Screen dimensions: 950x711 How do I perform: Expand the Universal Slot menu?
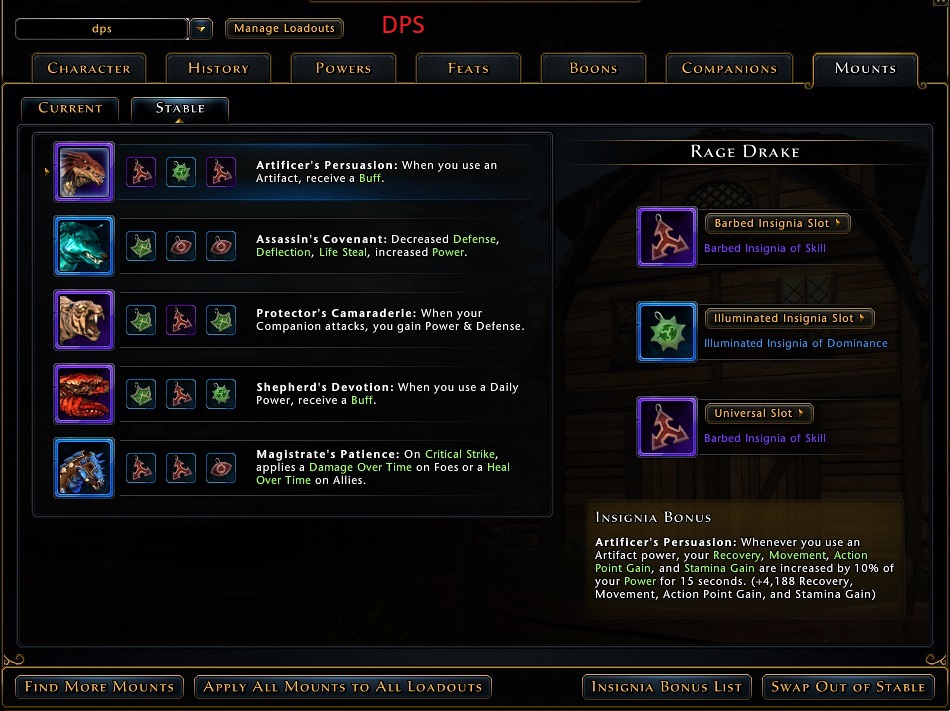[x=759, y=413]
